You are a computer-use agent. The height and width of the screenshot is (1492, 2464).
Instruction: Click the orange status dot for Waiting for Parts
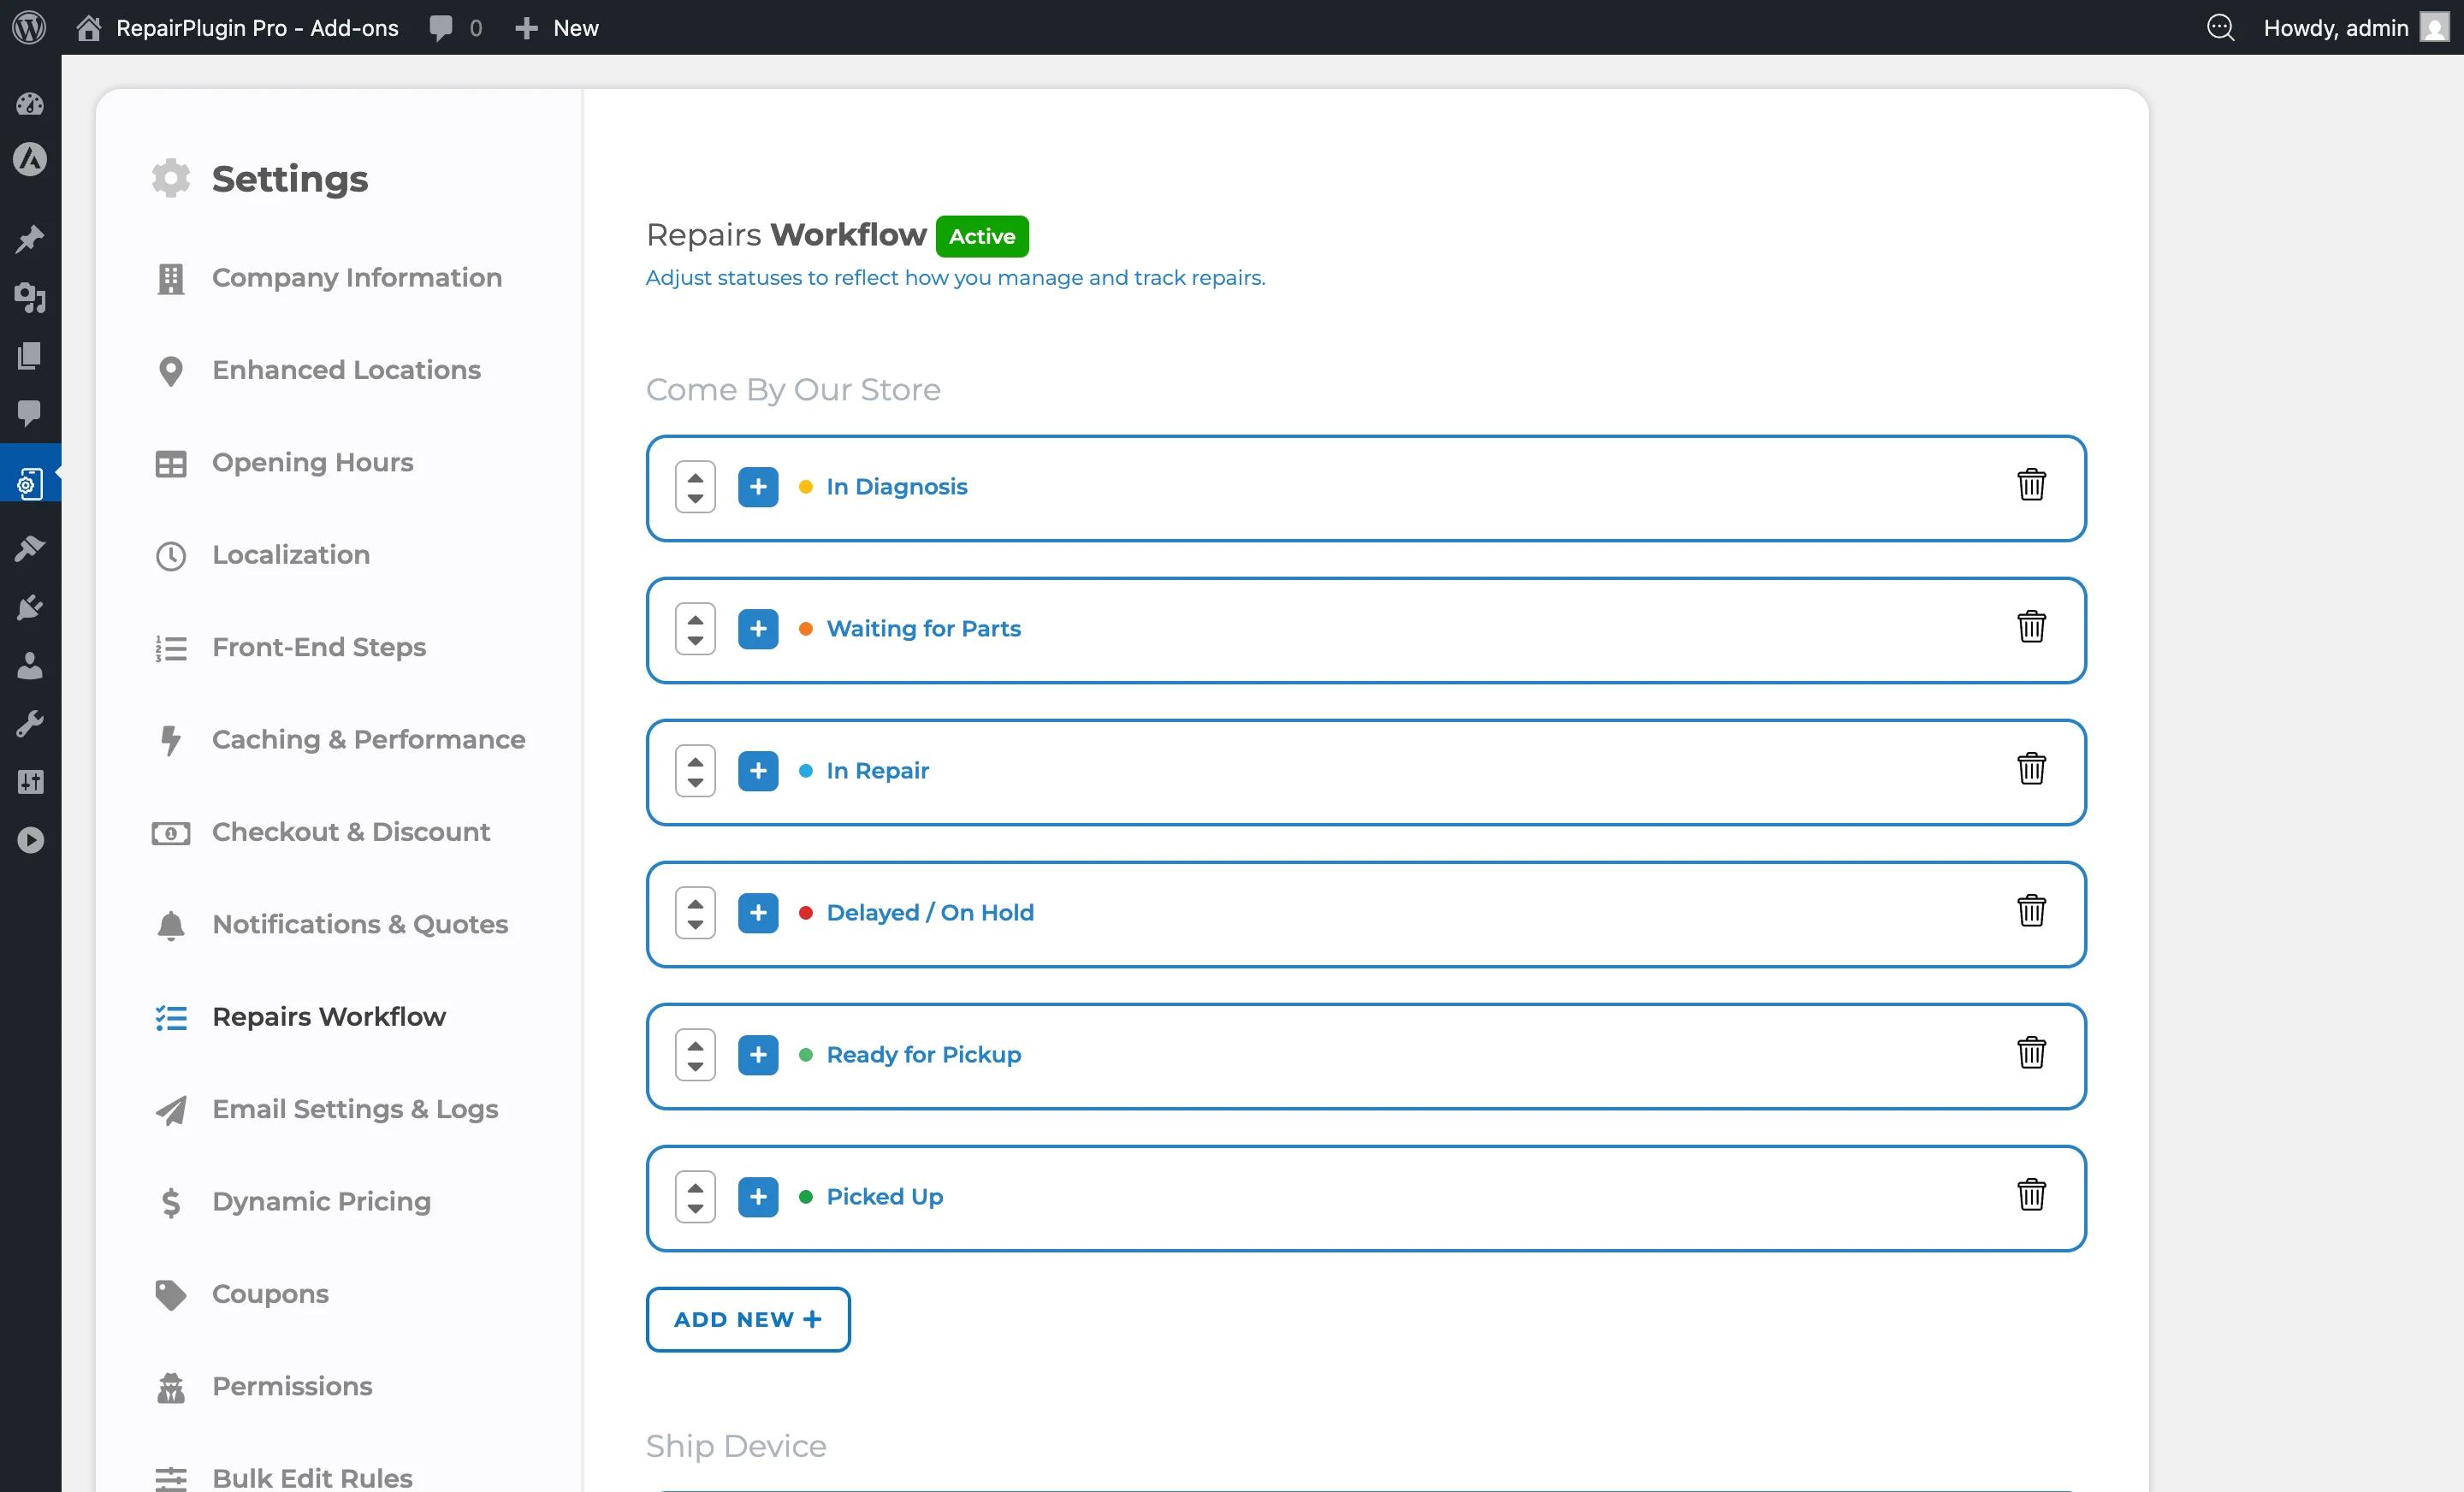(806, 629)
